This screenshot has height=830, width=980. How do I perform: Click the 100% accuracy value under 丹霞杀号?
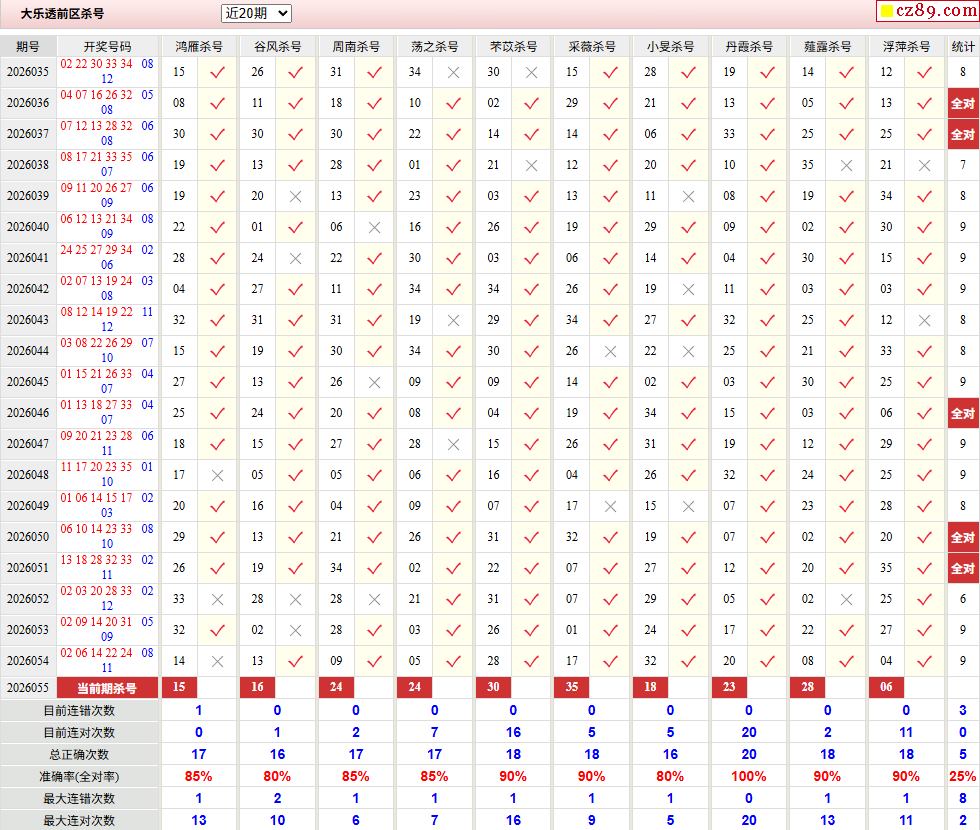749,776
